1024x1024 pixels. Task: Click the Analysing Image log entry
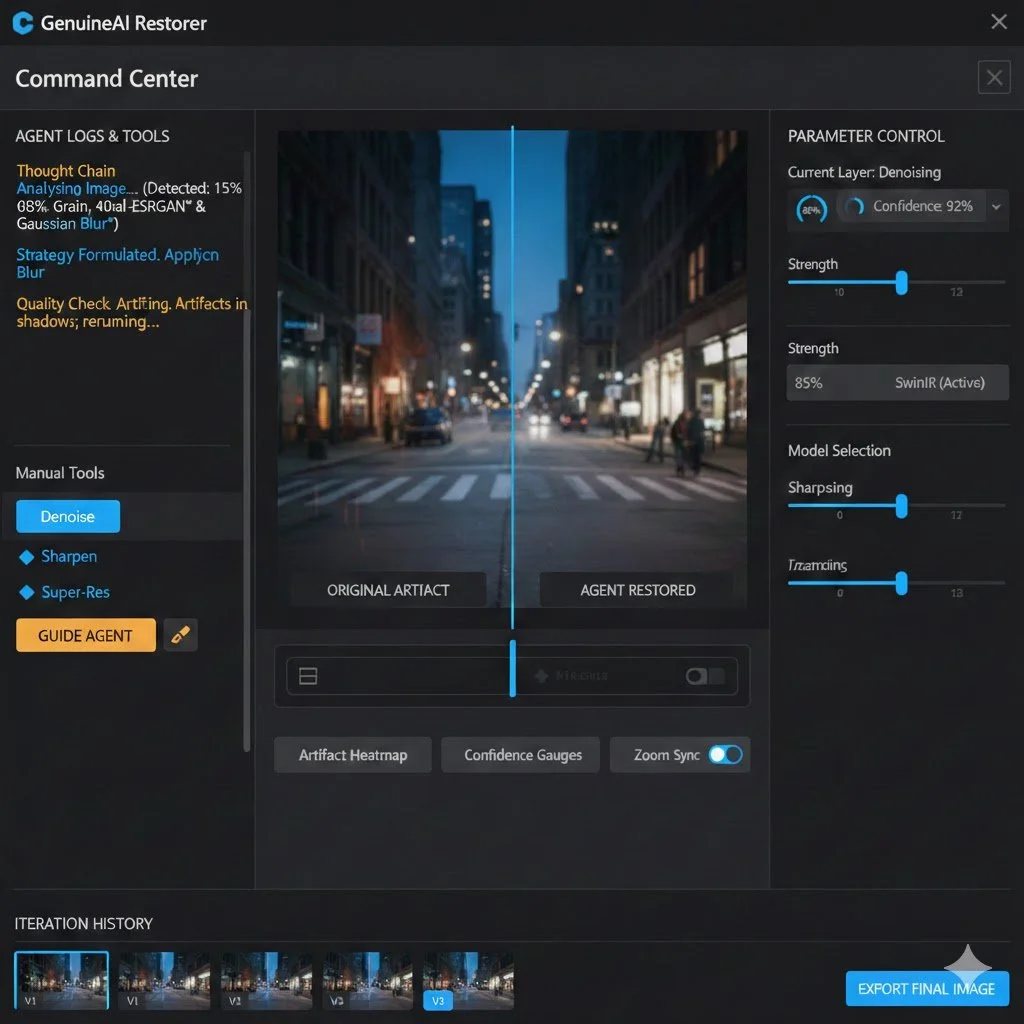coord(129,206)
